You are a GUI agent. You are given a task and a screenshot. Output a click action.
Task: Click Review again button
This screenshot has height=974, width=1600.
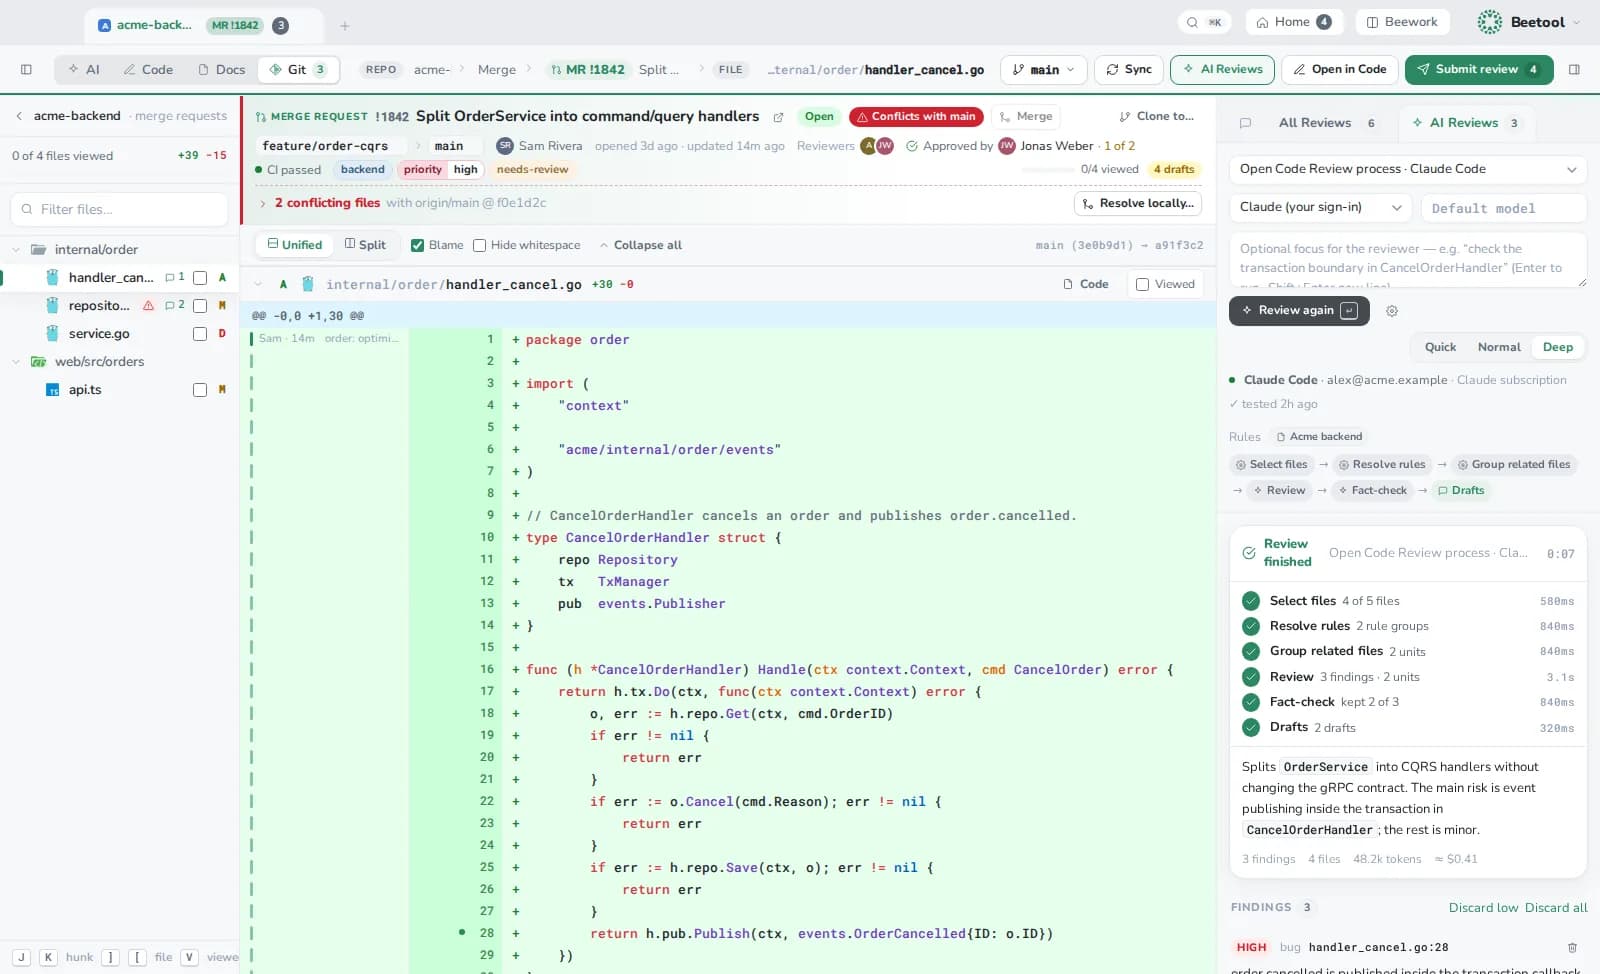click(1297, 311)
